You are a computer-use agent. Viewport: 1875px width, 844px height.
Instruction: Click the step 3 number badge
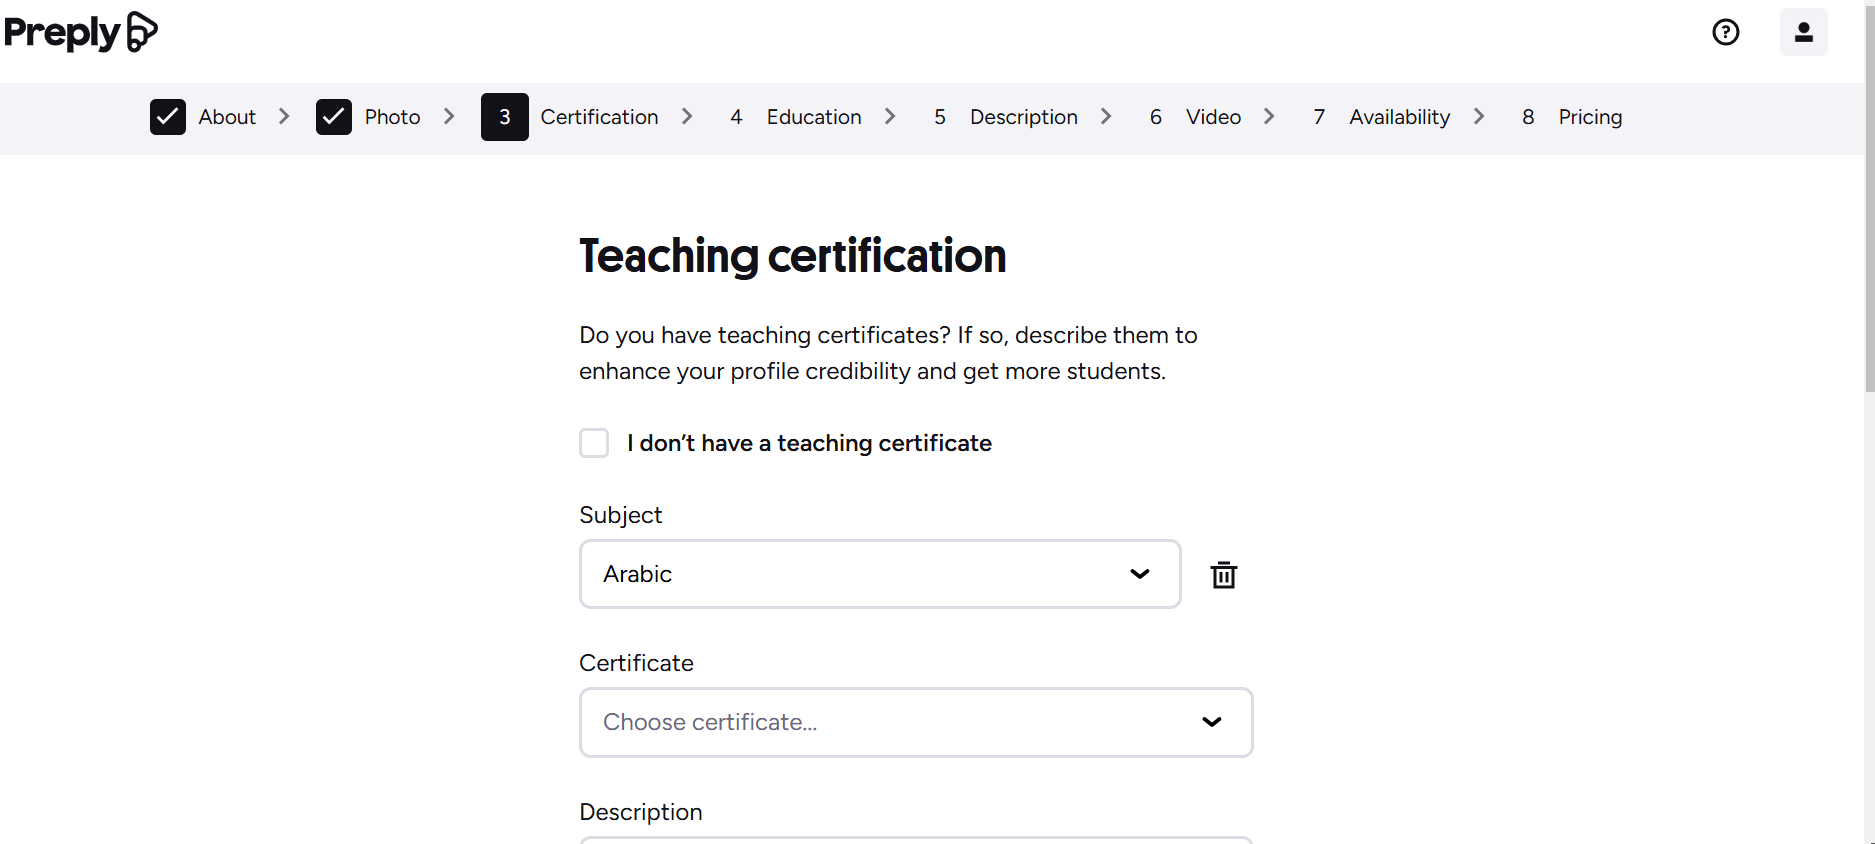504,117
